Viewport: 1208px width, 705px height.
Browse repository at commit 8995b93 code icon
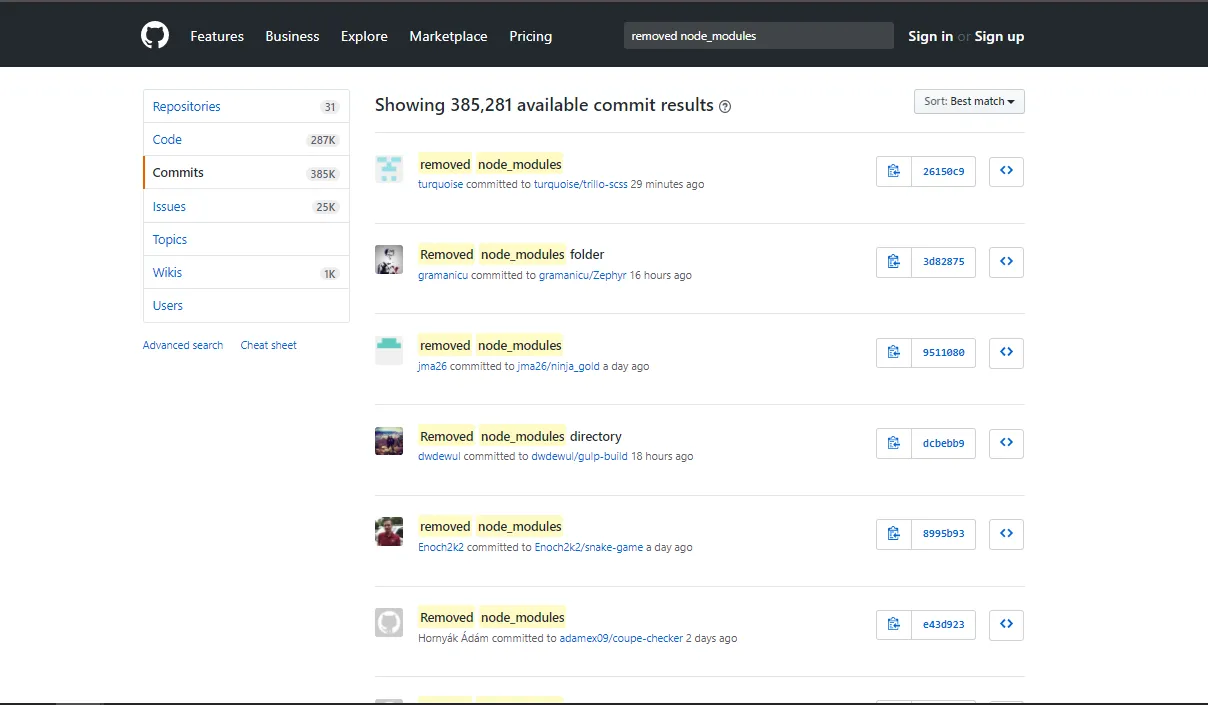[1006, 534]
